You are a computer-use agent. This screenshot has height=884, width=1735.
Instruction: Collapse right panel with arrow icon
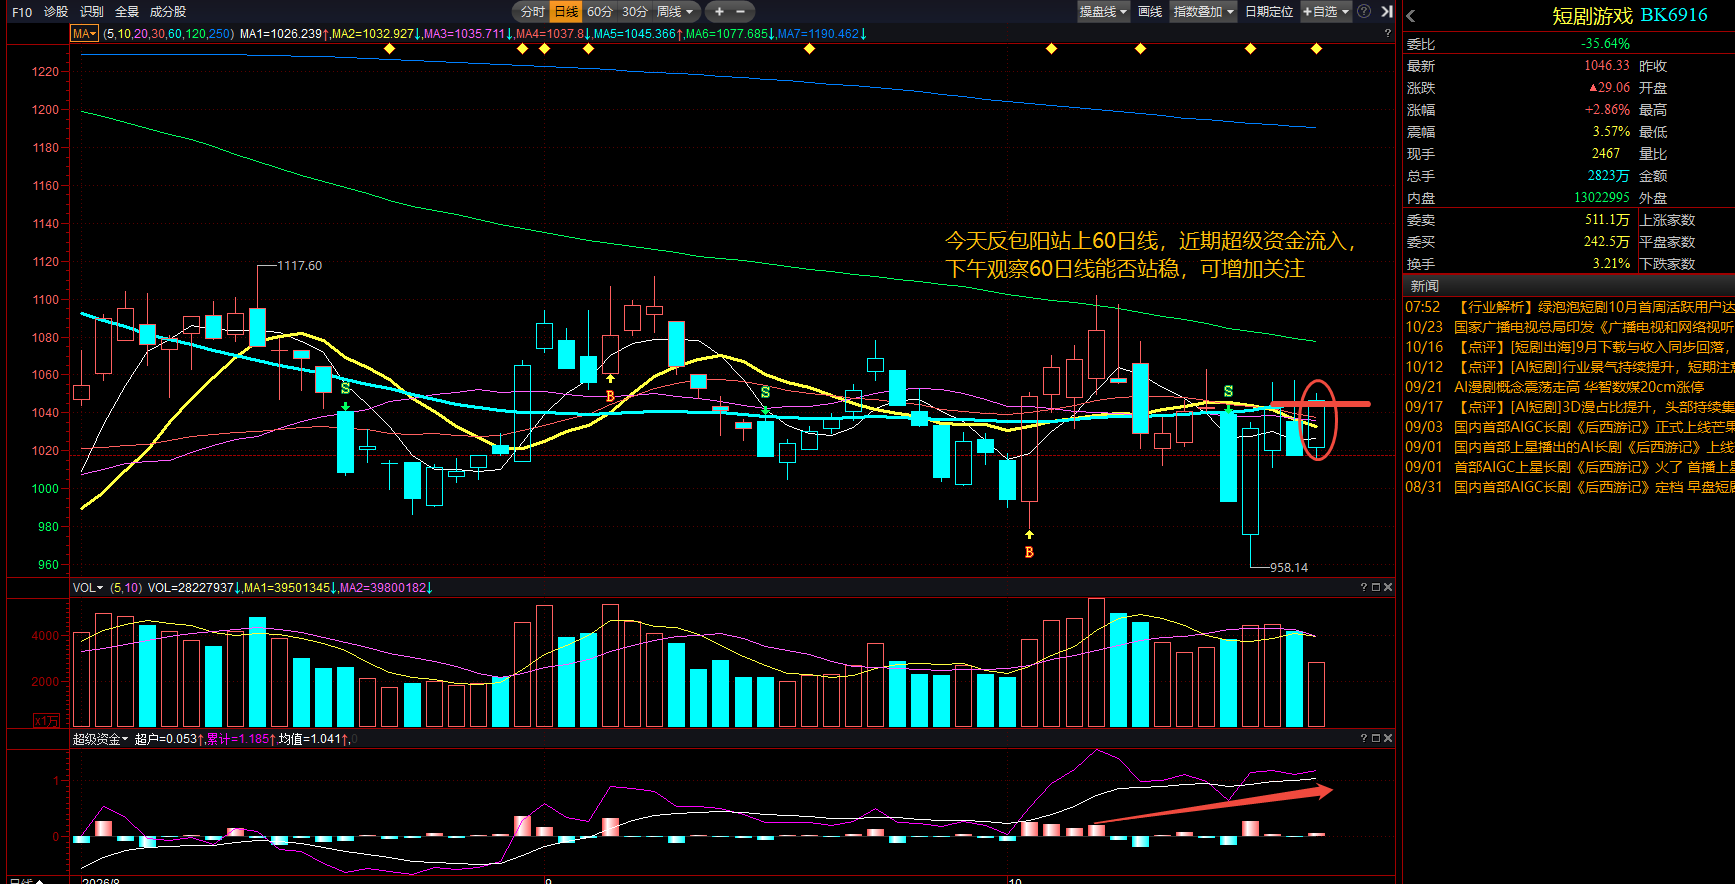1387,12
